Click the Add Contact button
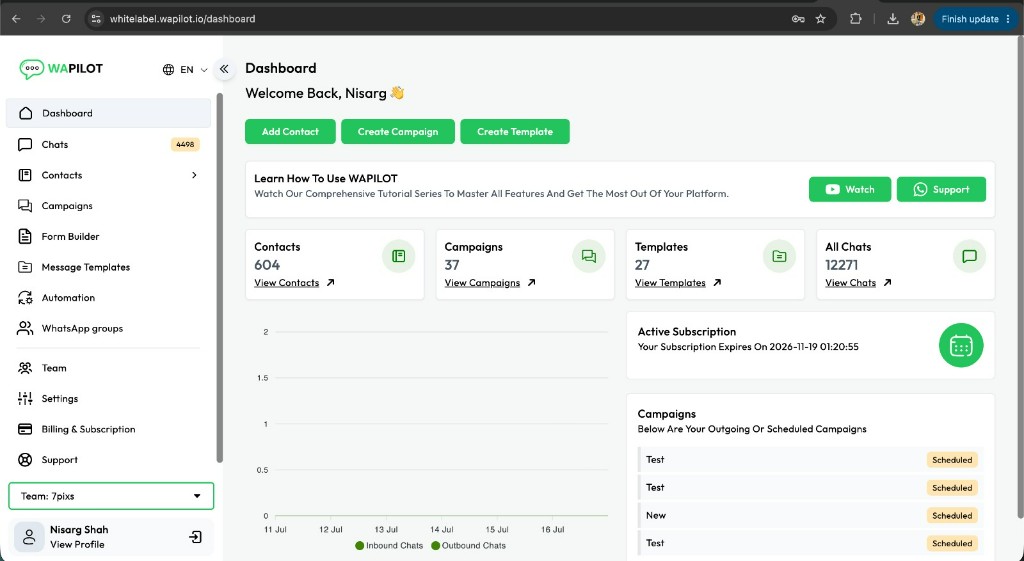The height and width of the screenshot is (561, 1024). 290,131
